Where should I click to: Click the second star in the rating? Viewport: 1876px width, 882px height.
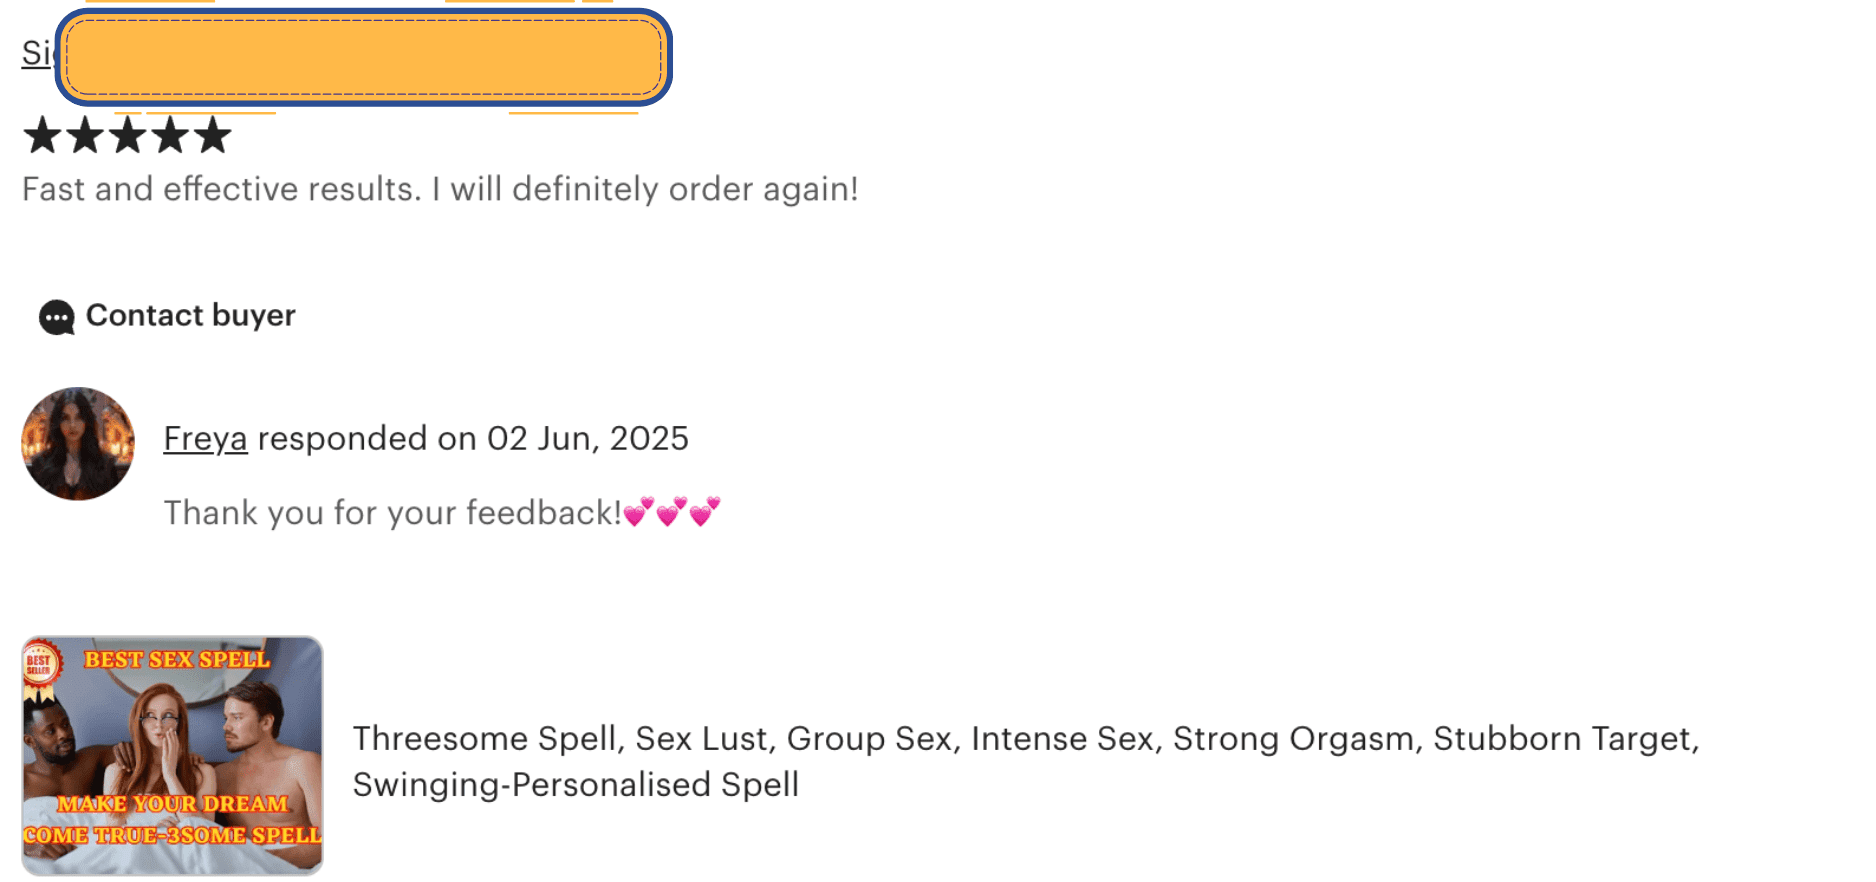coord(85,135)
